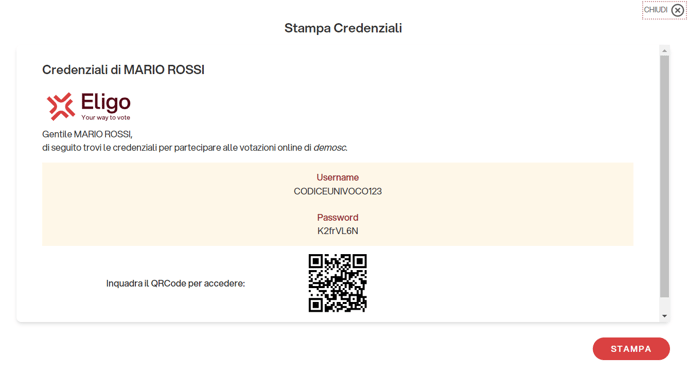Click the vertical scrollbar thumb
The width and height of the screenshot is (688, 374).
(x=664, y=176)
